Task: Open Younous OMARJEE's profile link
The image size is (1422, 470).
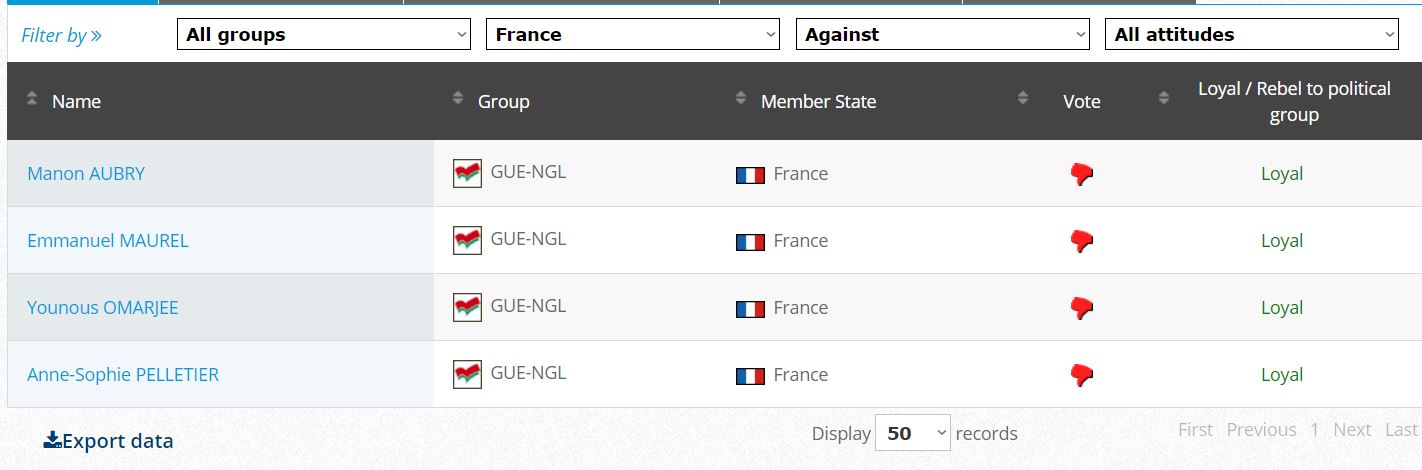Action: (x=103, y=308)
